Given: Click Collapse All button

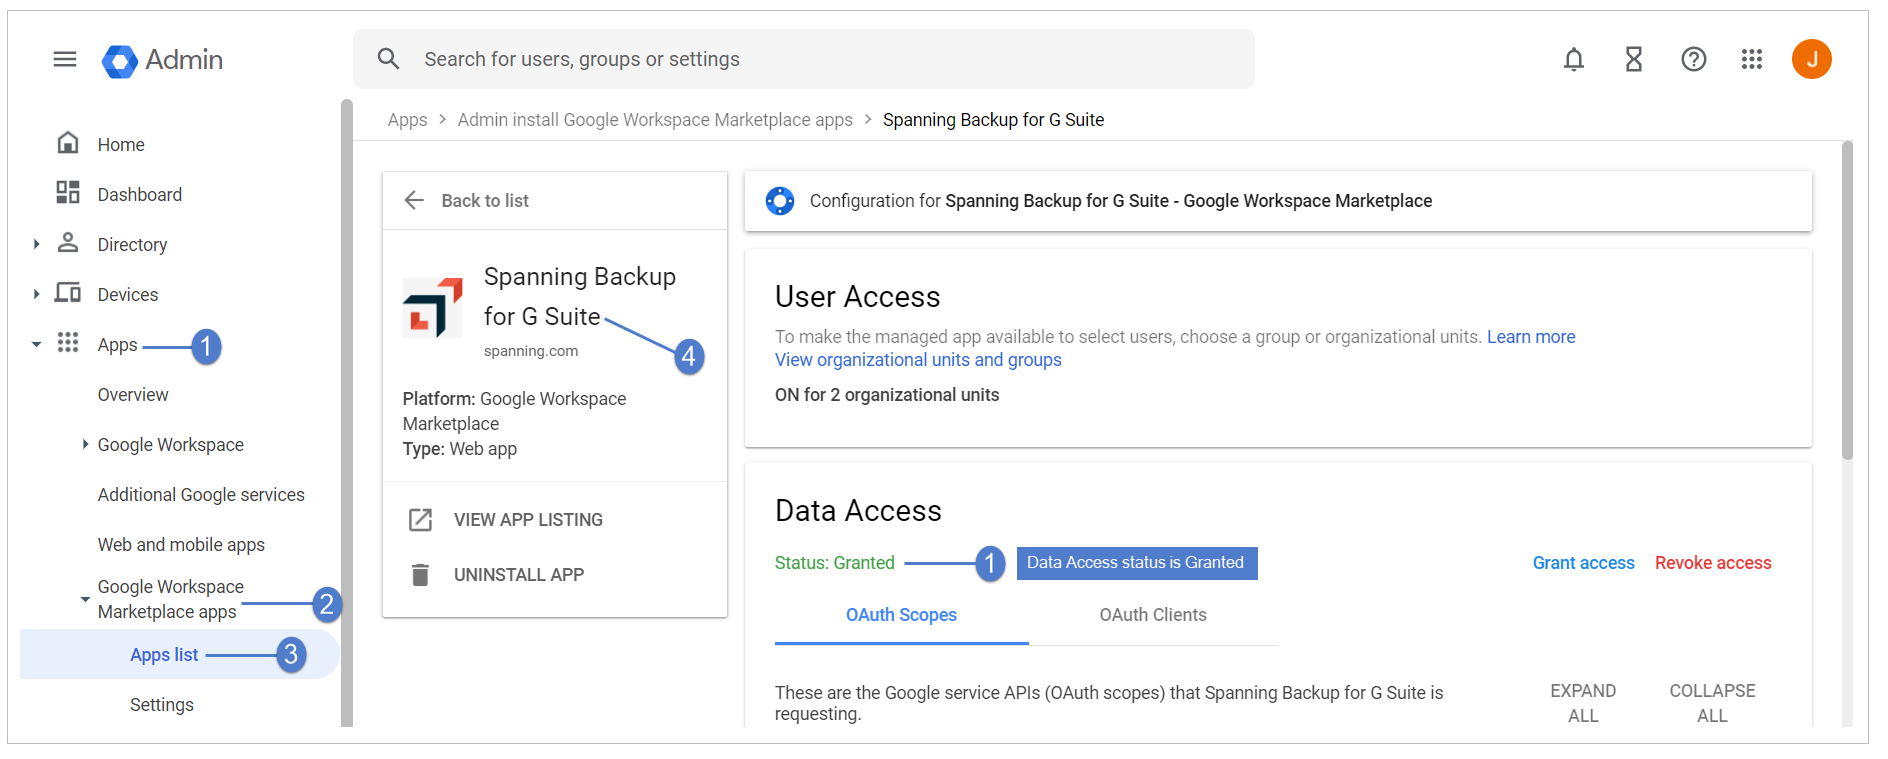Looking at the screenshot, I should click(1712, 703).
